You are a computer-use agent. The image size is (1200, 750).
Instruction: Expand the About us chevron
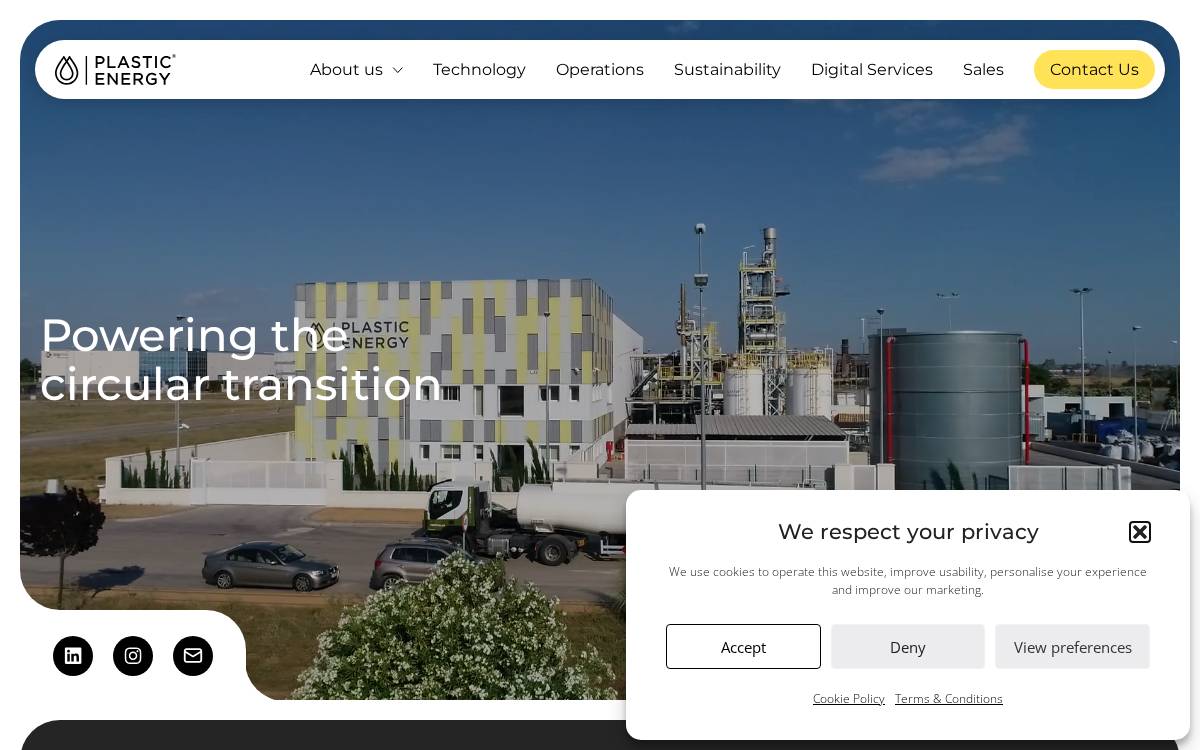(397, 70)
